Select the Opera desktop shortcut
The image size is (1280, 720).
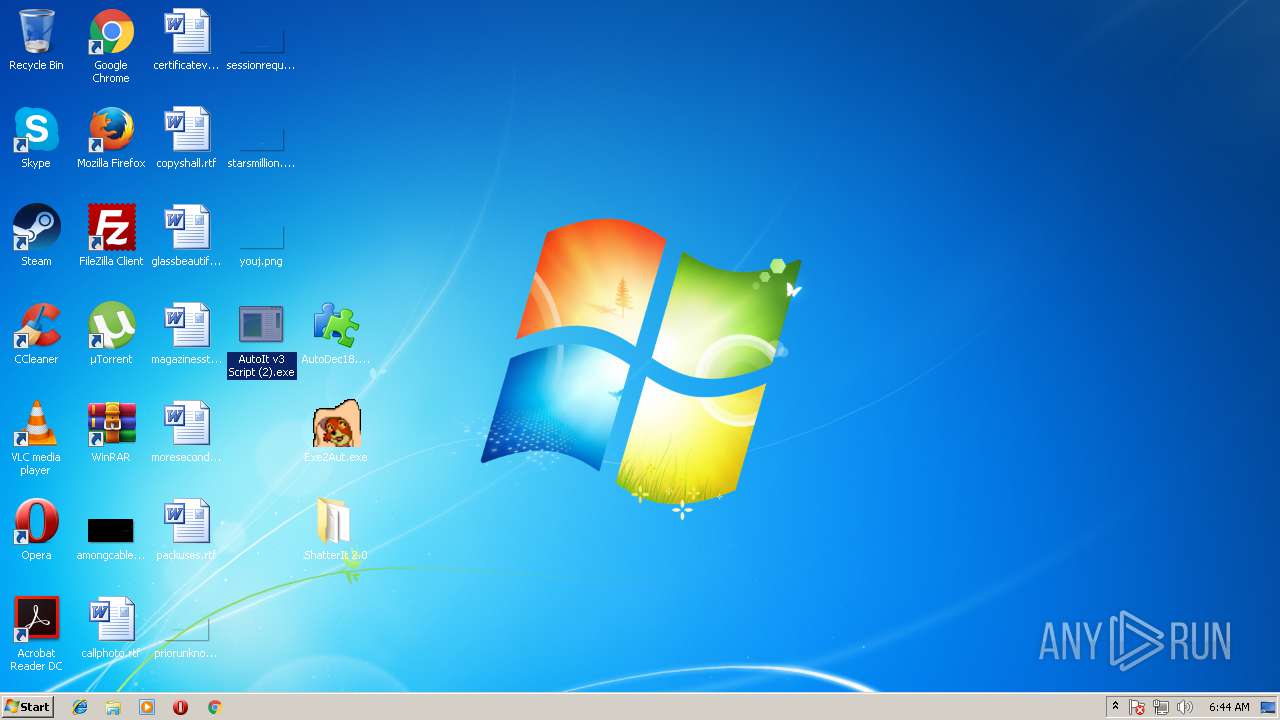click(x=36, y=530)
